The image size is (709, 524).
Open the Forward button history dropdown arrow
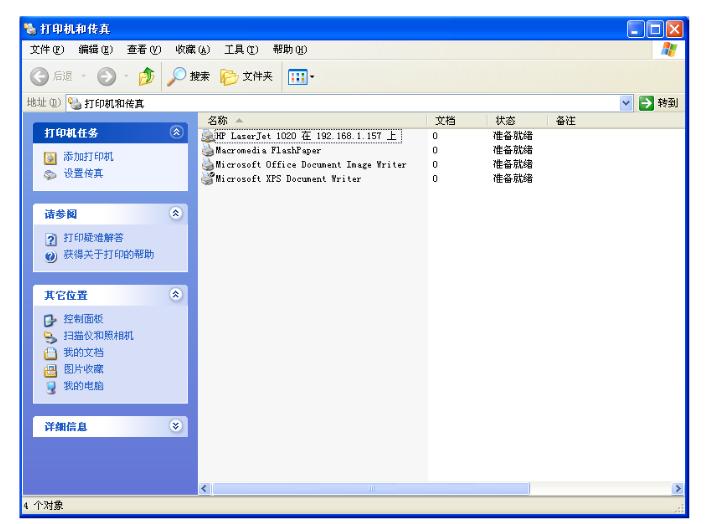tap(126, 76)
